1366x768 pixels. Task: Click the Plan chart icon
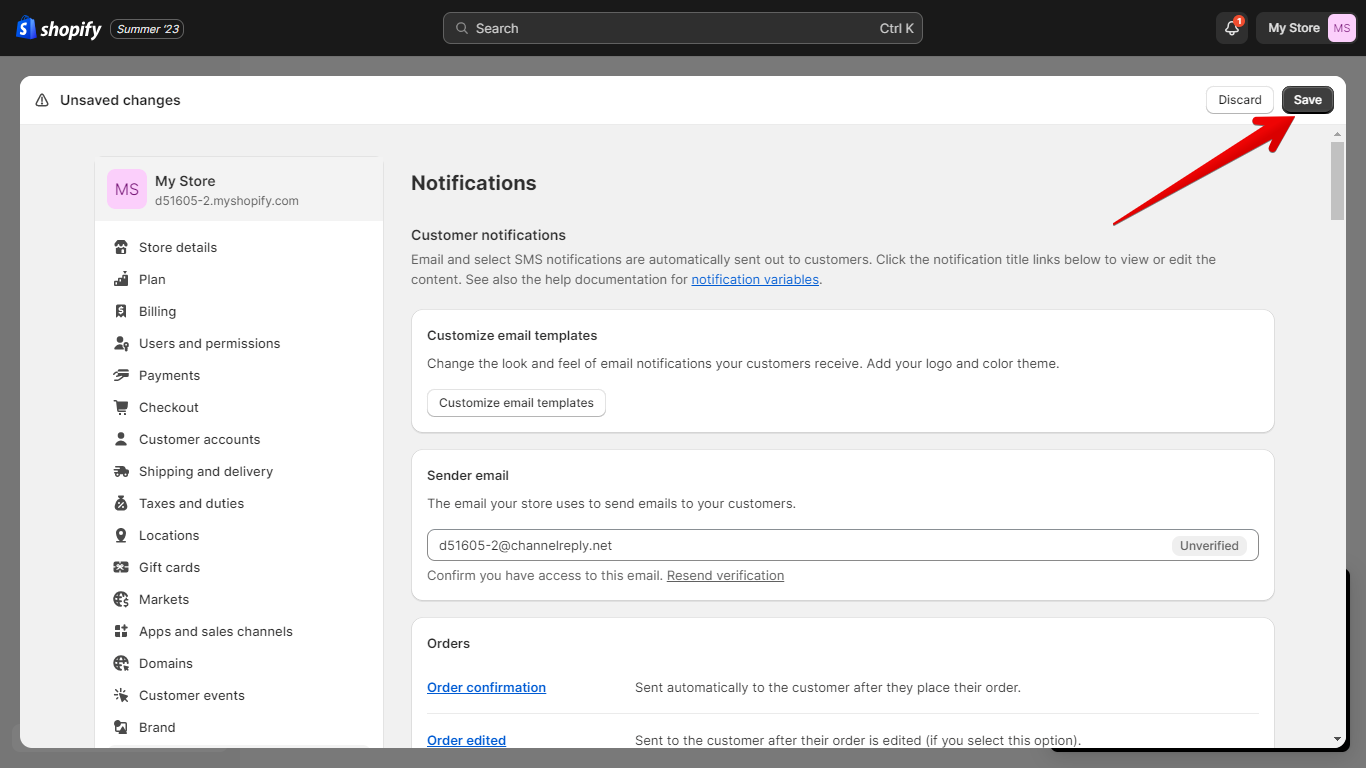pyautogui.click(x=121, y=279)
